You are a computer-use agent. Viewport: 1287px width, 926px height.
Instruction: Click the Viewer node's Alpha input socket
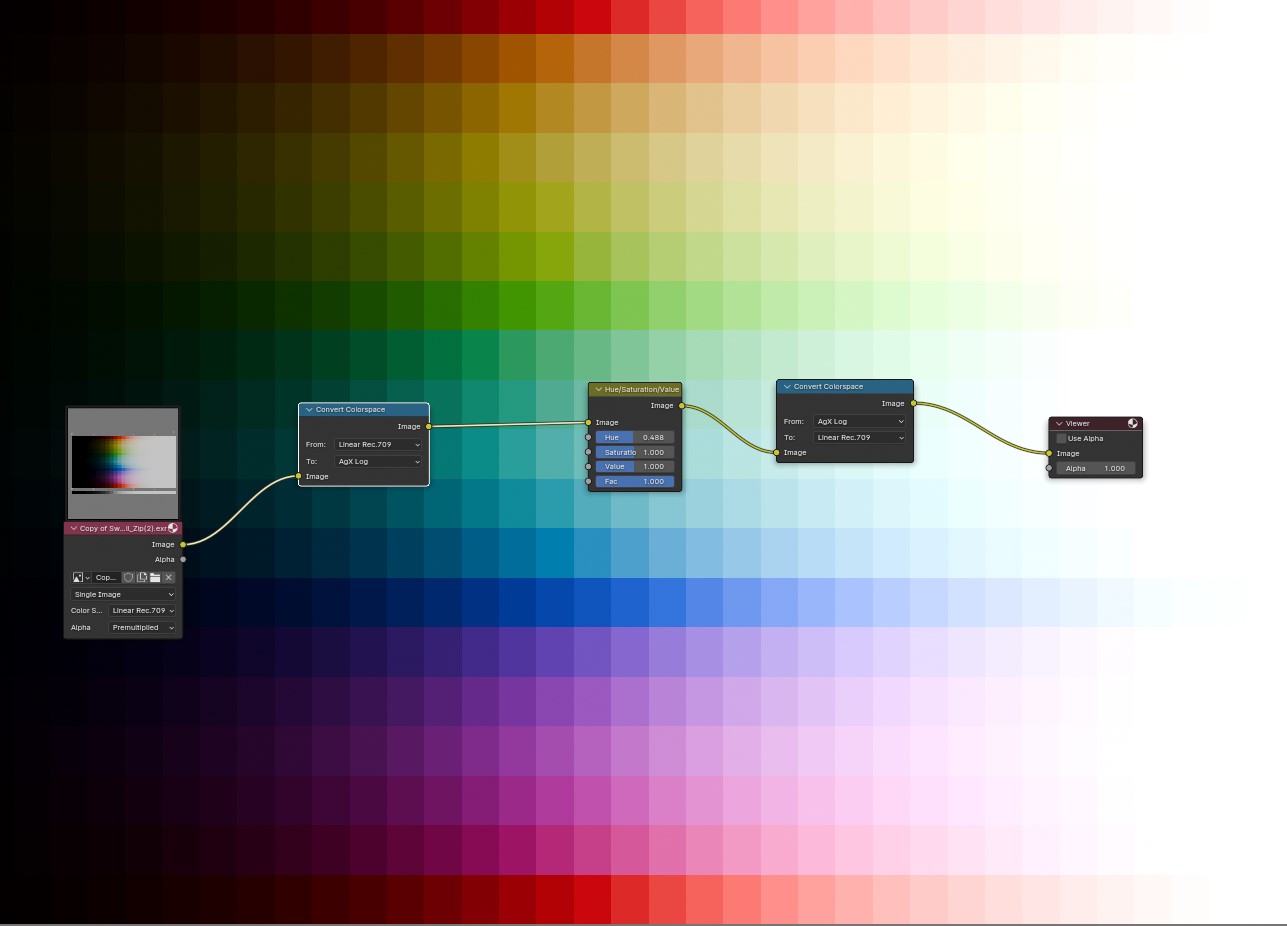(1049, 468)
